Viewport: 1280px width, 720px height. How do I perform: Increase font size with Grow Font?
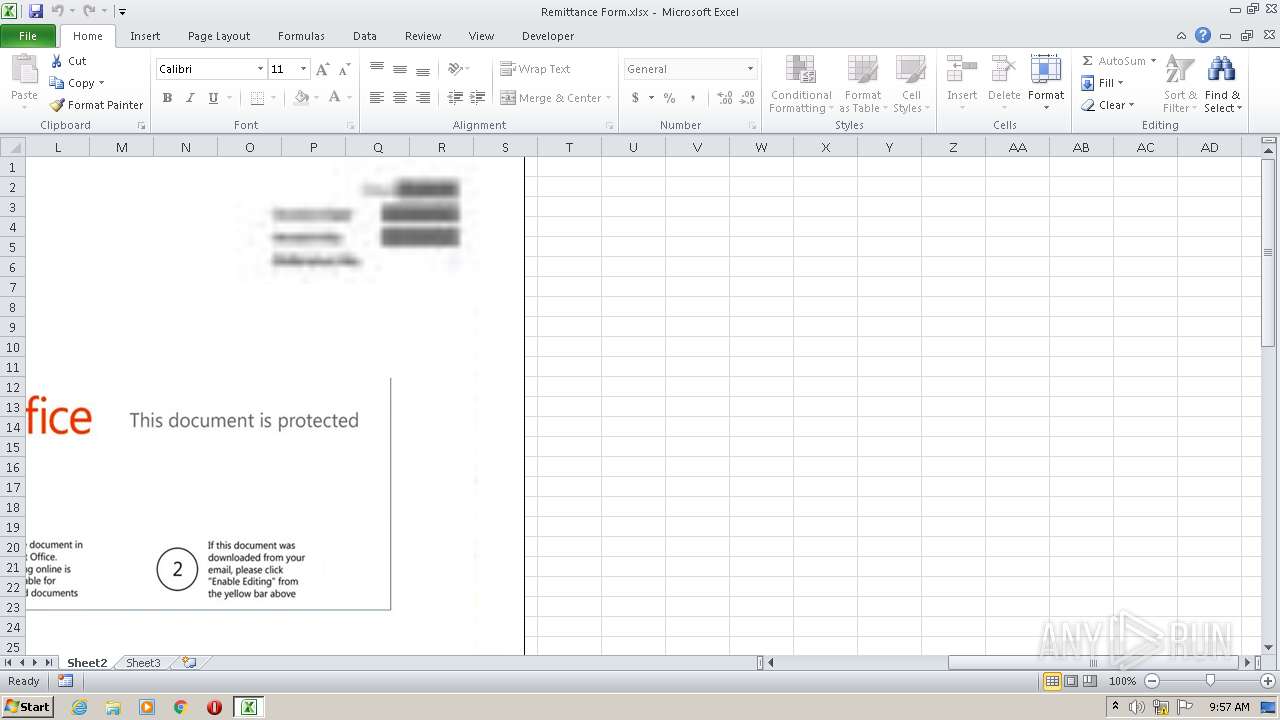[322, 69]
